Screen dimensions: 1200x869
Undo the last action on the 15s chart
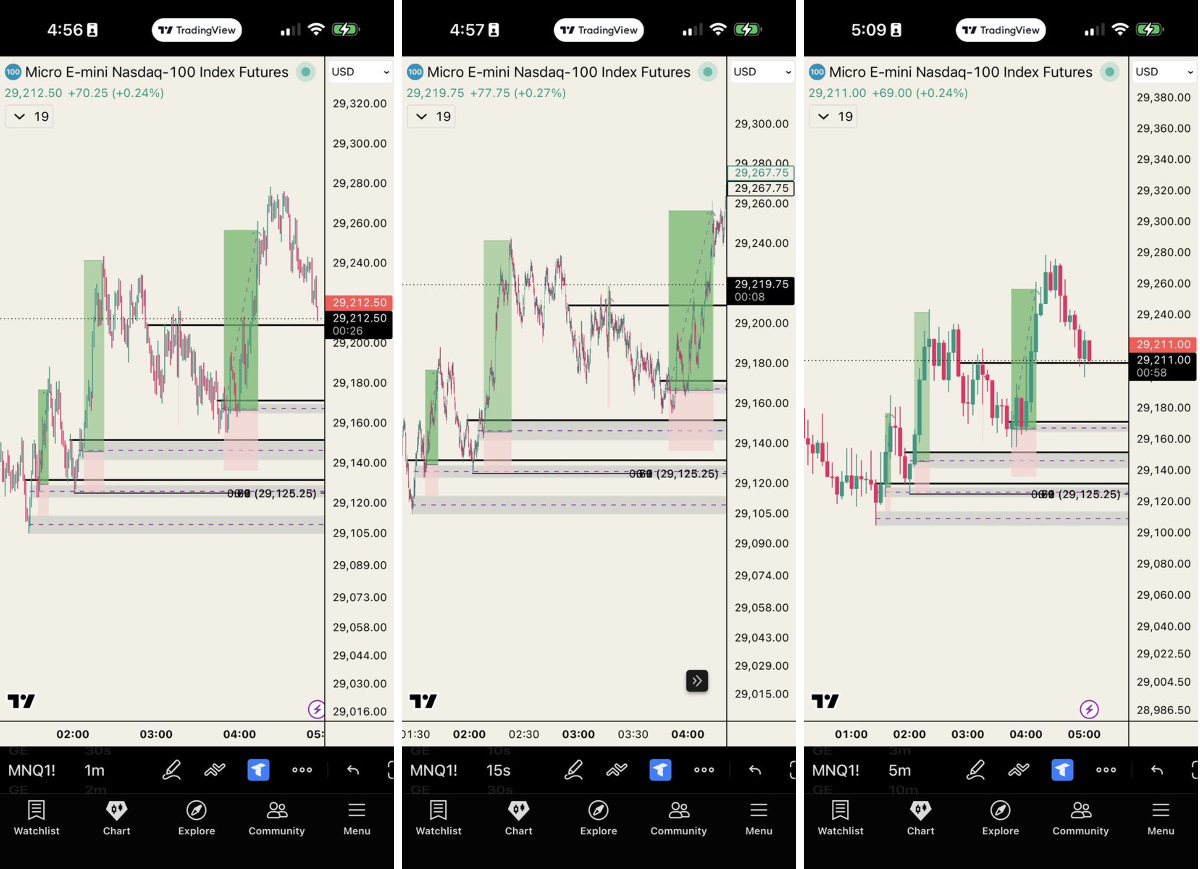coord(755,770)
